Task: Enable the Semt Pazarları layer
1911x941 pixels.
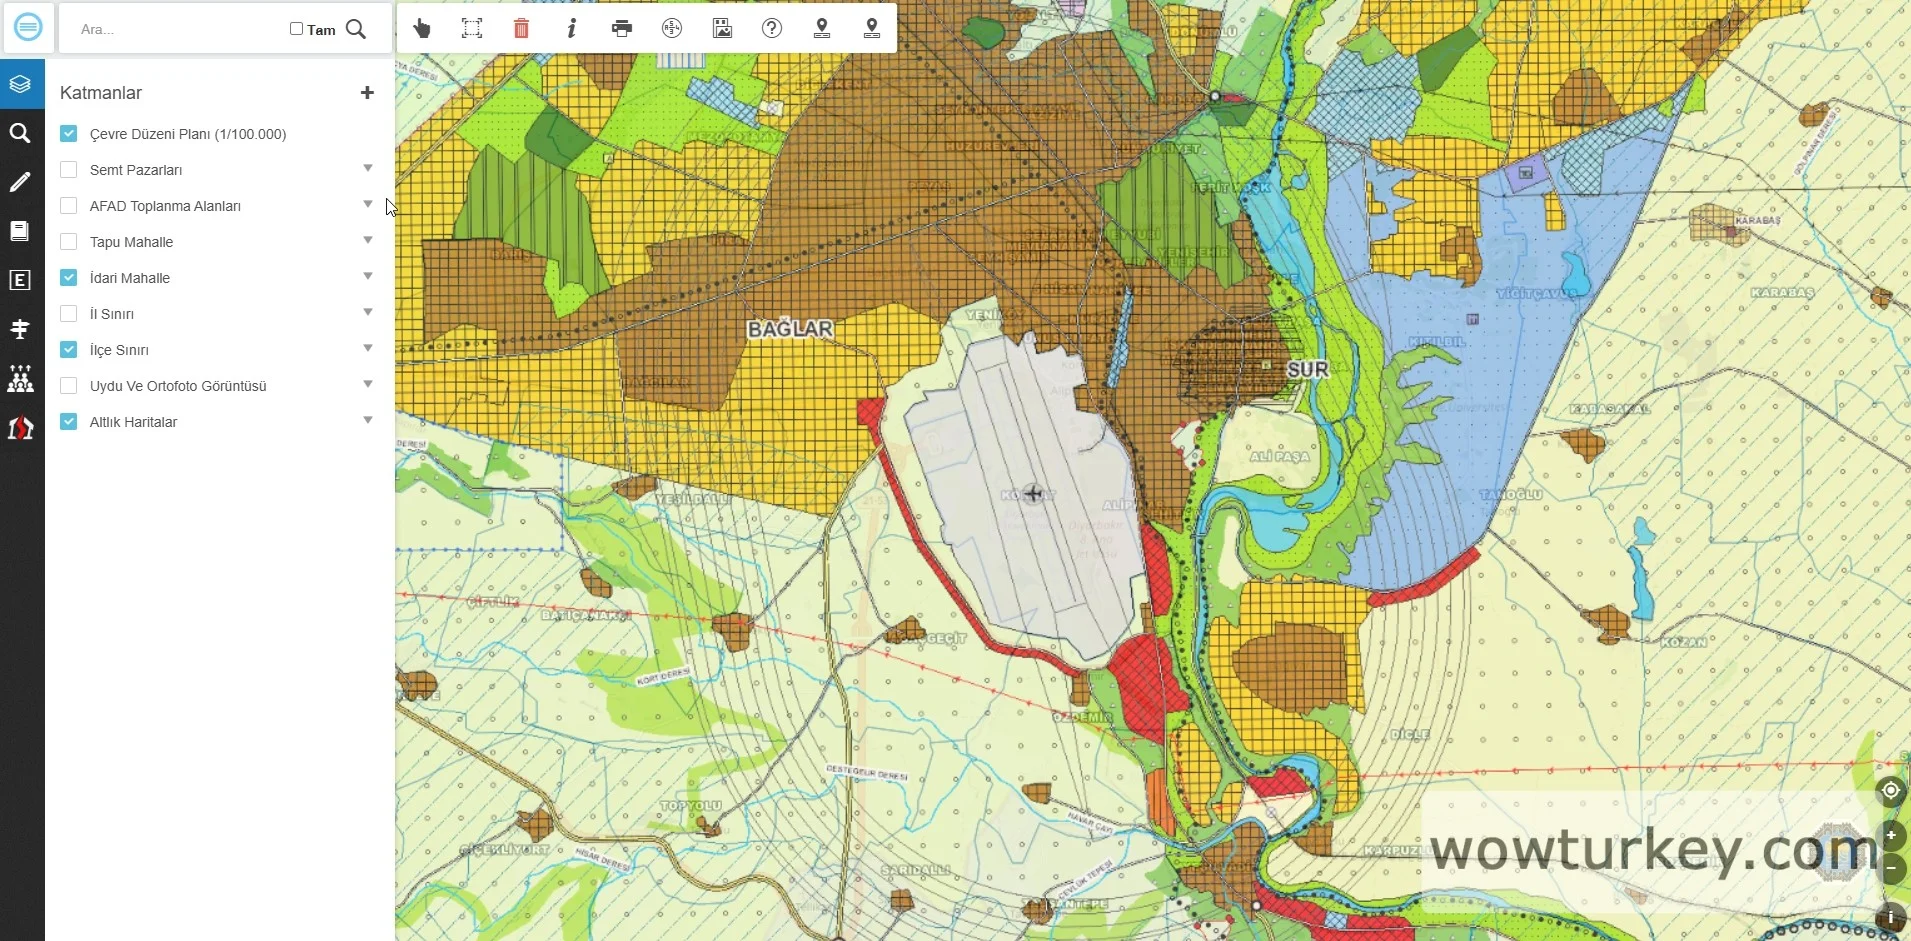Action: (69, 170)
